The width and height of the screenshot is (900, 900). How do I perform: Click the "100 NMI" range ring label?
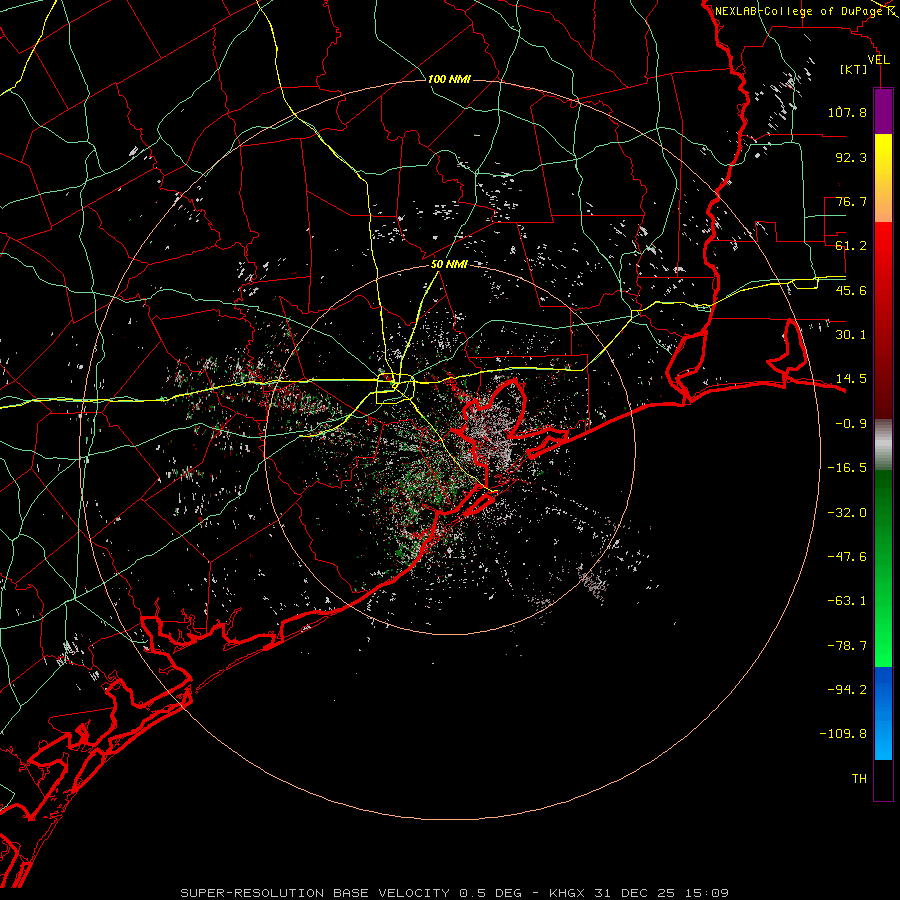coord(449,79)
